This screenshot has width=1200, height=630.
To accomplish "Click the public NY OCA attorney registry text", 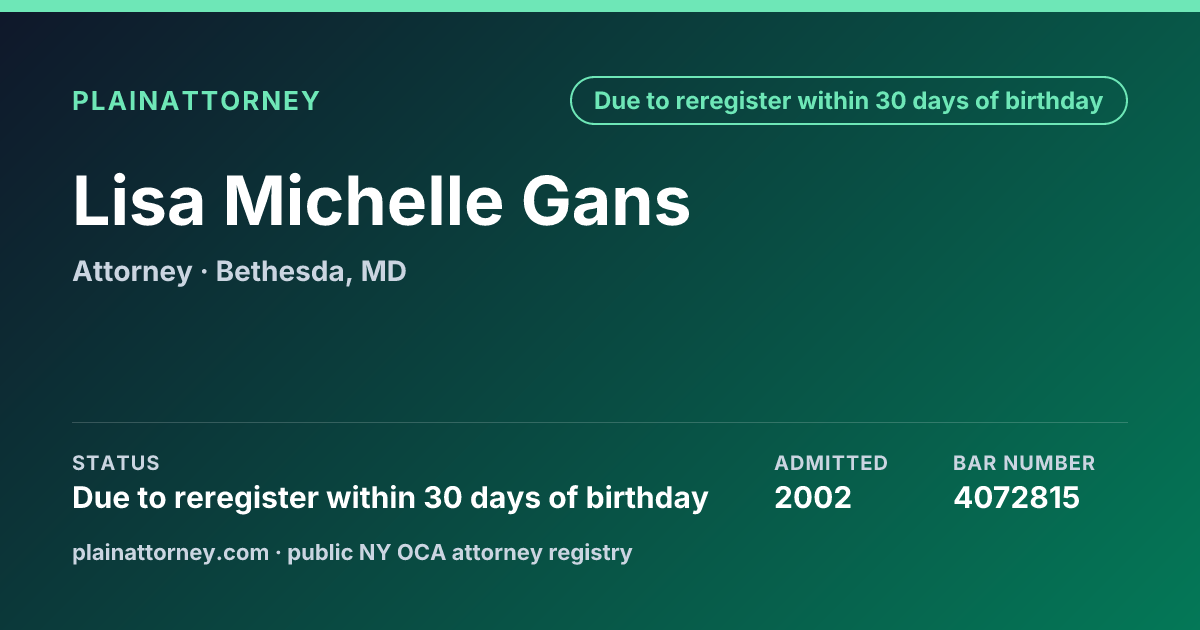I will [460, 552].
